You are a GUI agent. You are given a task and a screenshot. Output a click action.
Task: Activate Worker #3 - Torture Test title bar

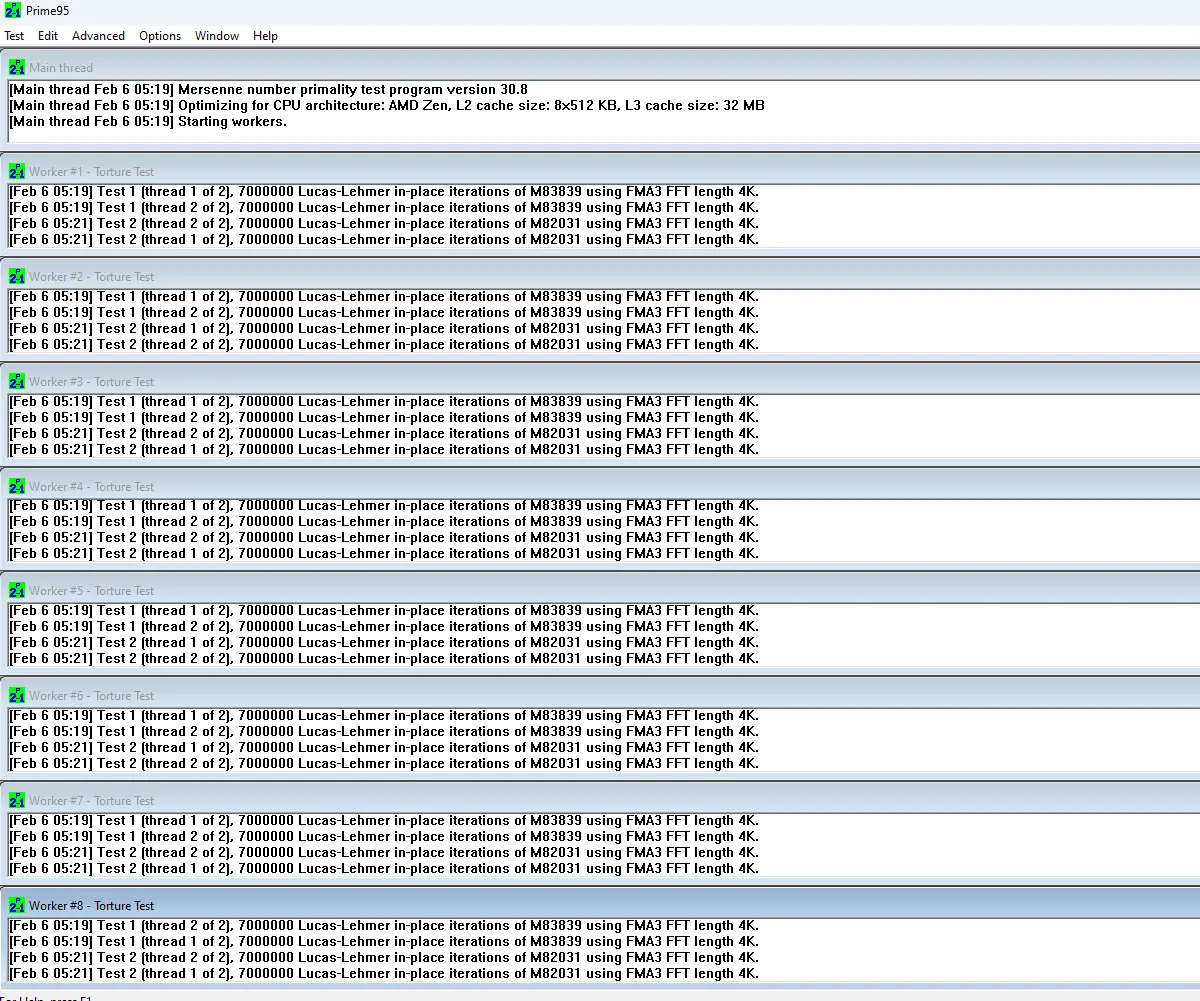coord(600,381)
